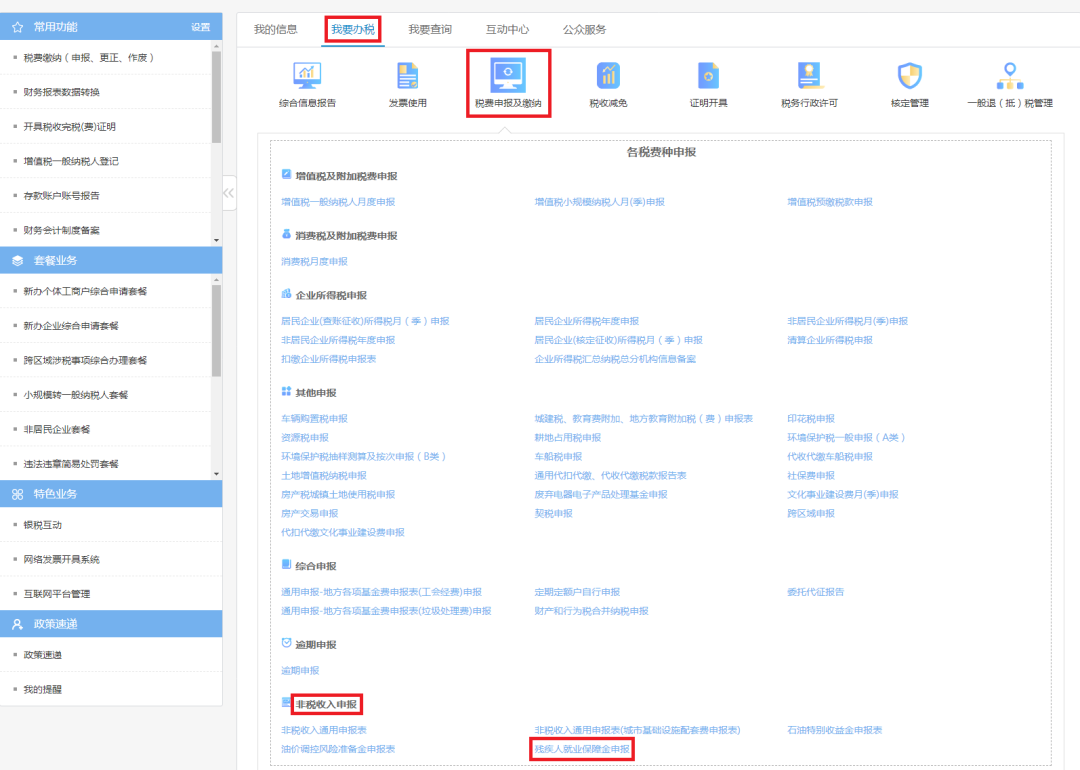1080x770 pixels.
Task: Open the 一般退(抵)税管理 icon
Action: [x=1009, y=77]
